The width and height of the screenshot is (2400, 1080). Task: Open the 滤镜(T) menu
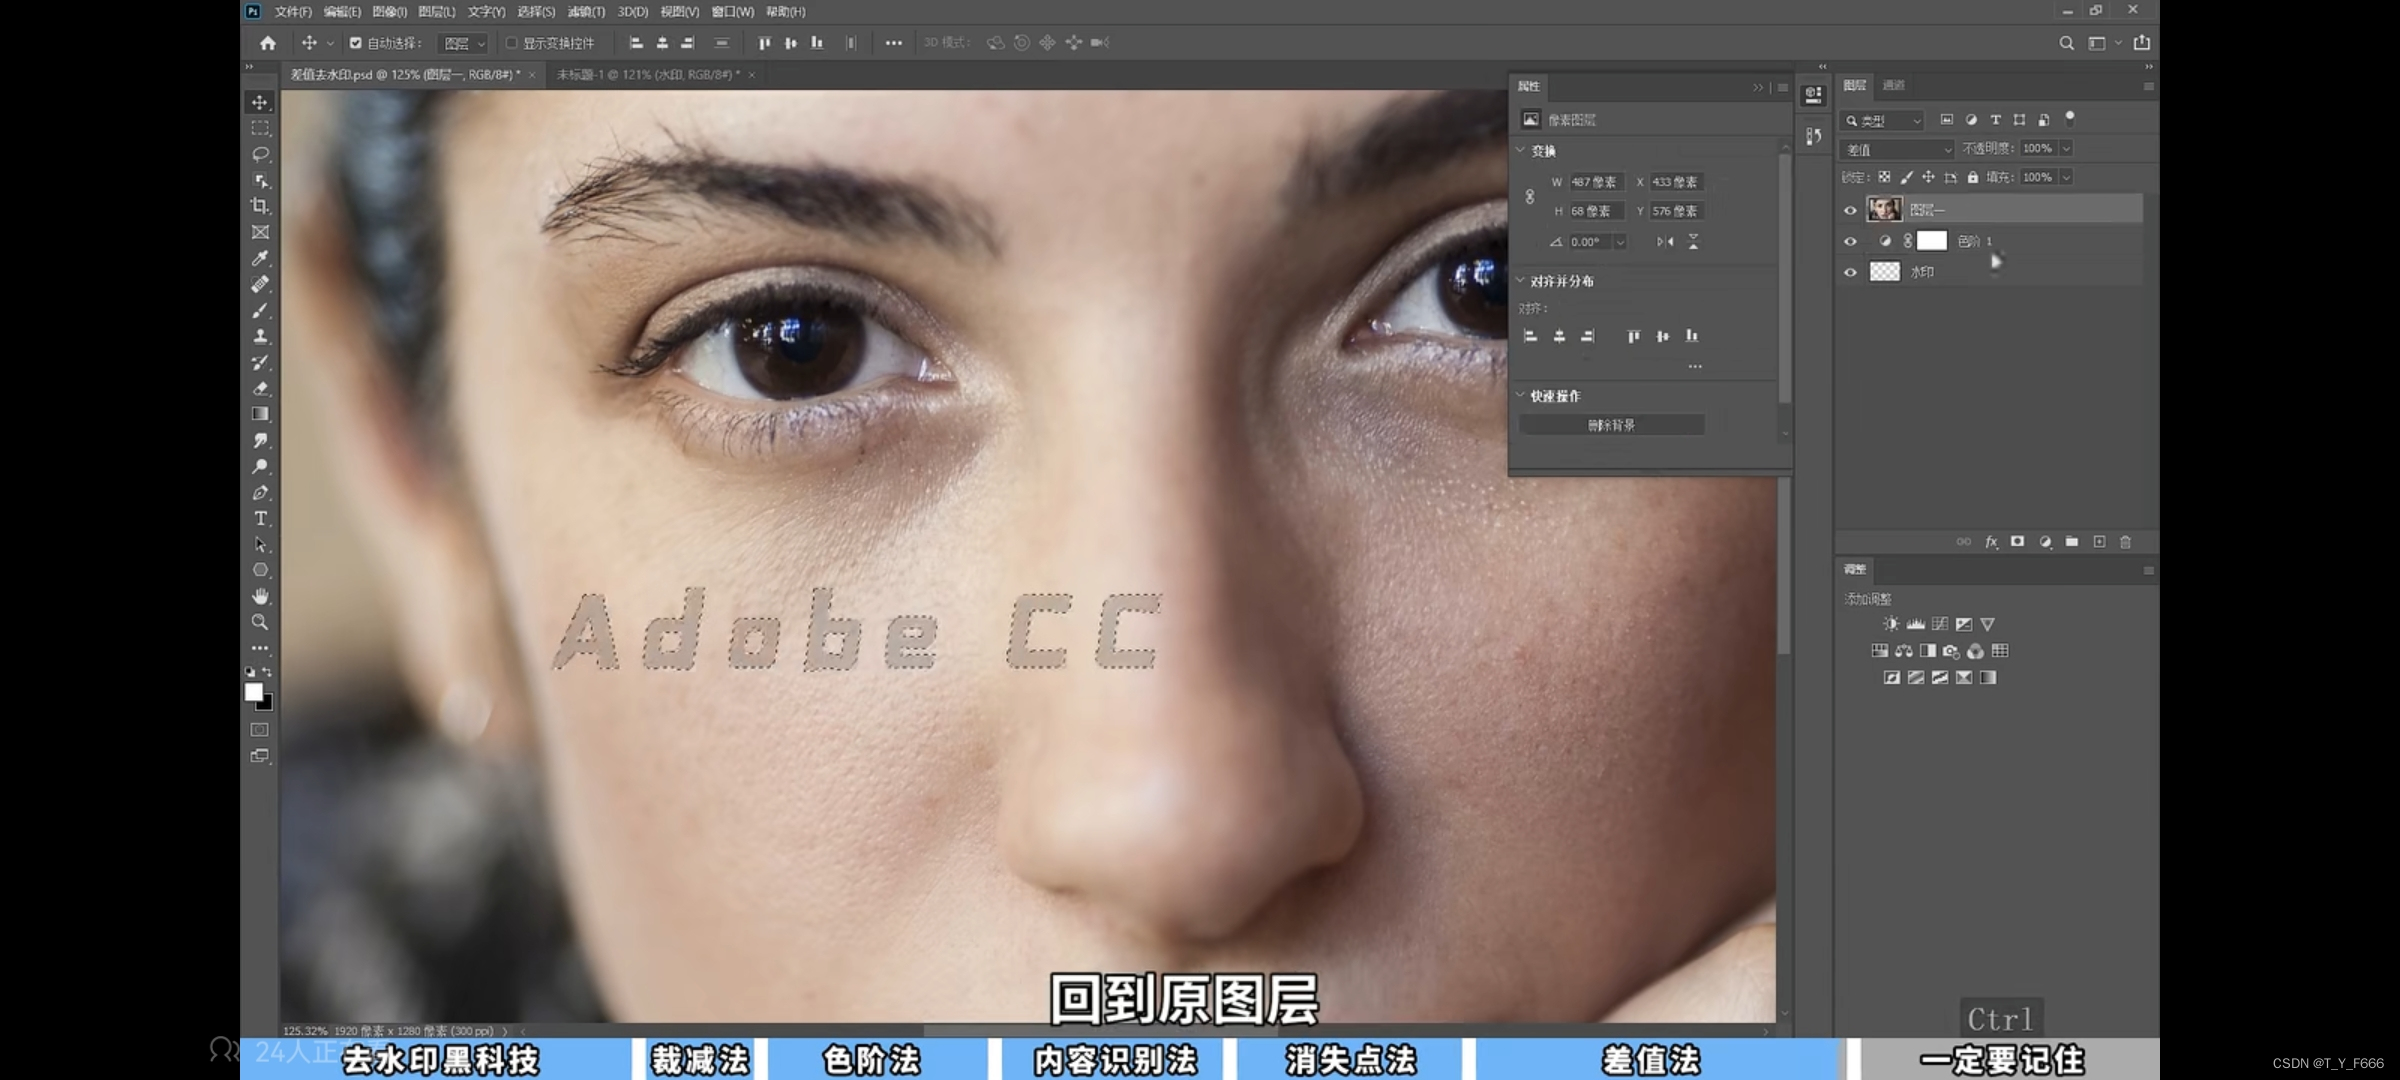point(586,12)
